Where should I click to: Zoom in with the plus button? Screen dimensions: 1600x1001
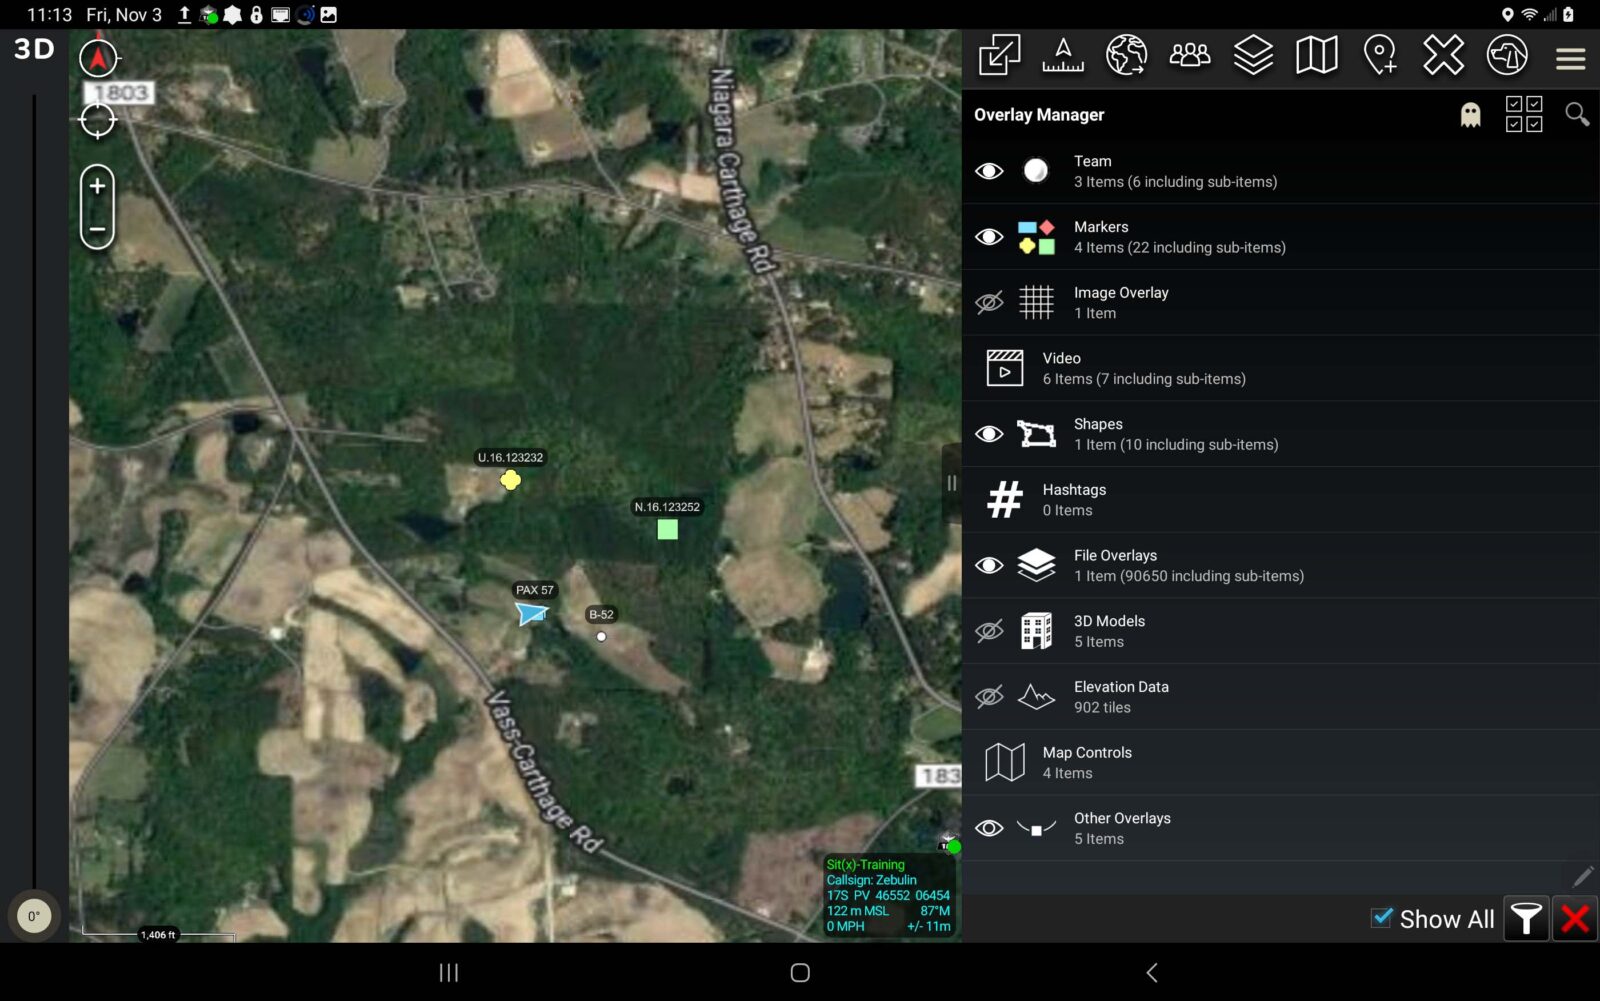tap(97, 186)
